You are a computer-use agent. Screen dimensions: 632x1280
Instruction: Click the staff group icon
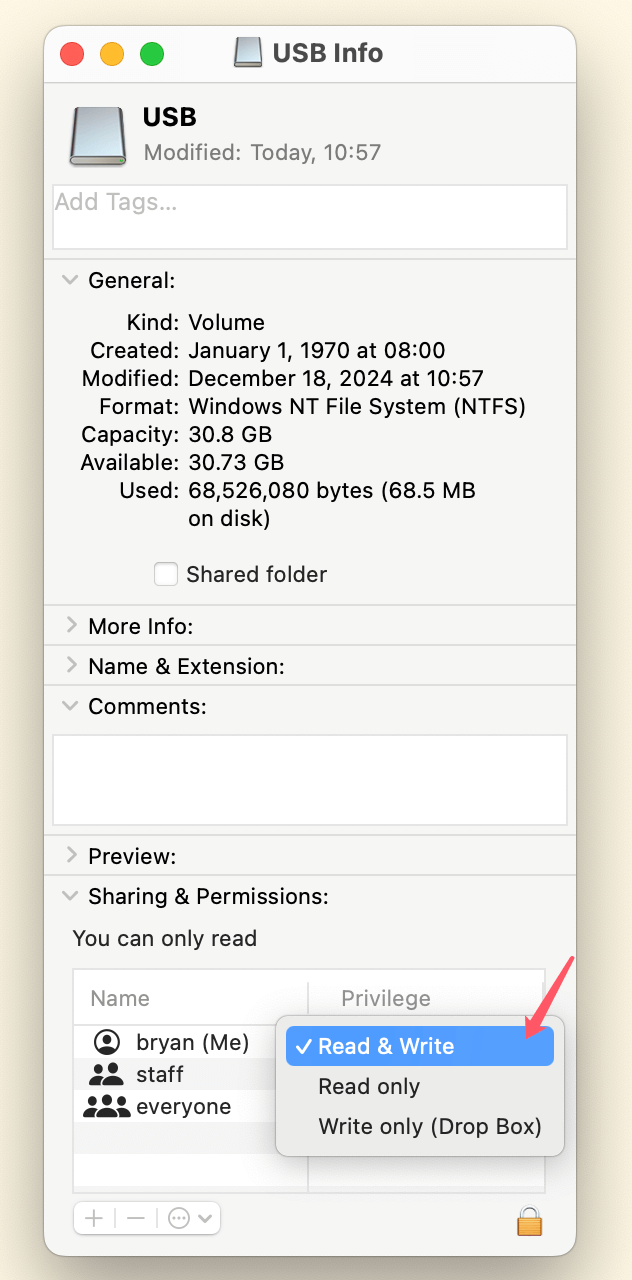pos(106,1075)
